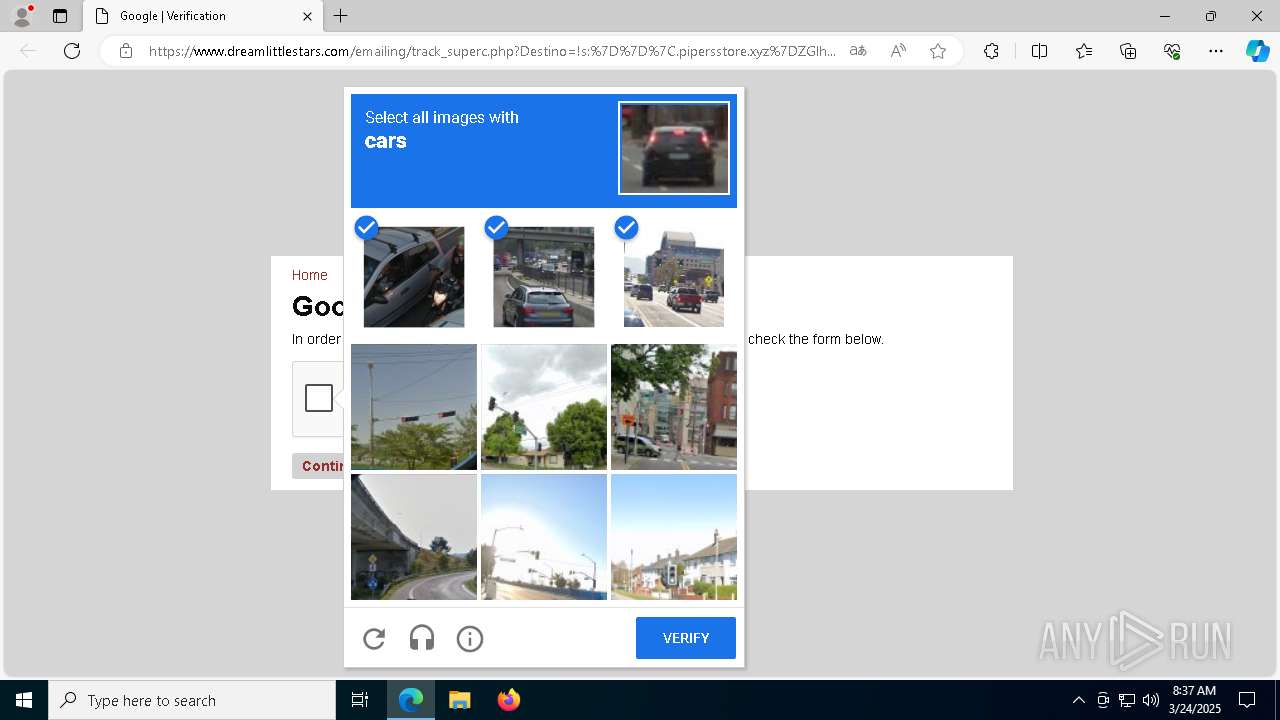Screen dimensions: 1280x720
Task: Select the traffic light and trees tile
Action: click(x=414, y=407)
